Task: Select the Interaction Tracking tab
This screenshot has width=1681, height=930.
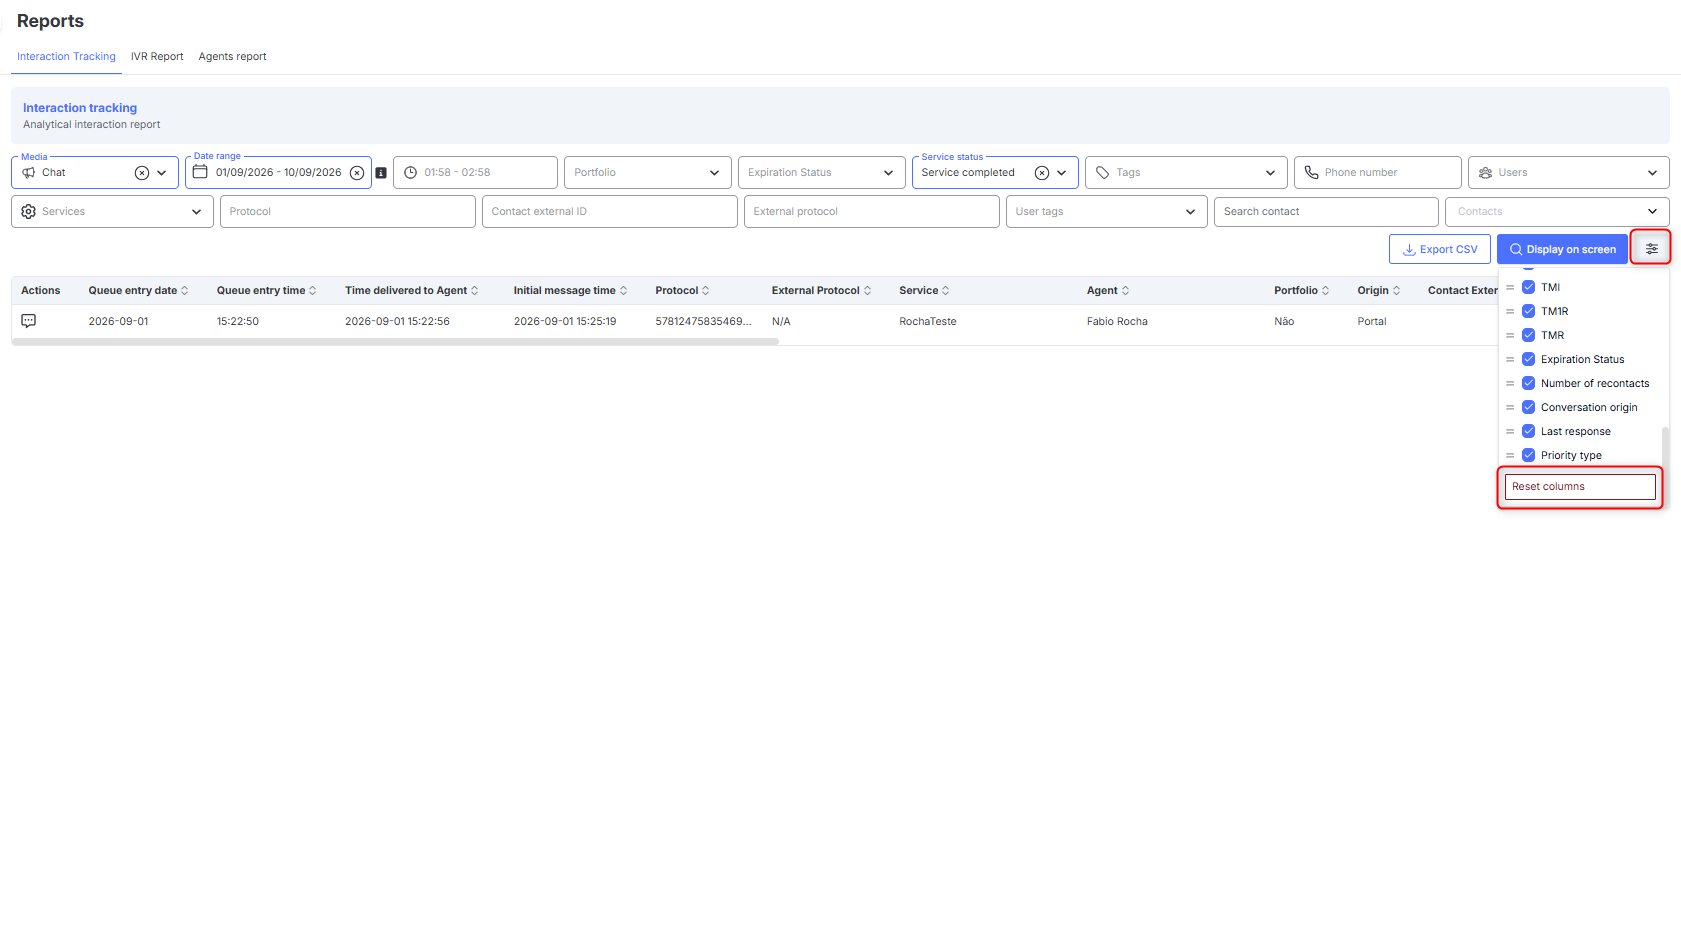Action: 66,57
